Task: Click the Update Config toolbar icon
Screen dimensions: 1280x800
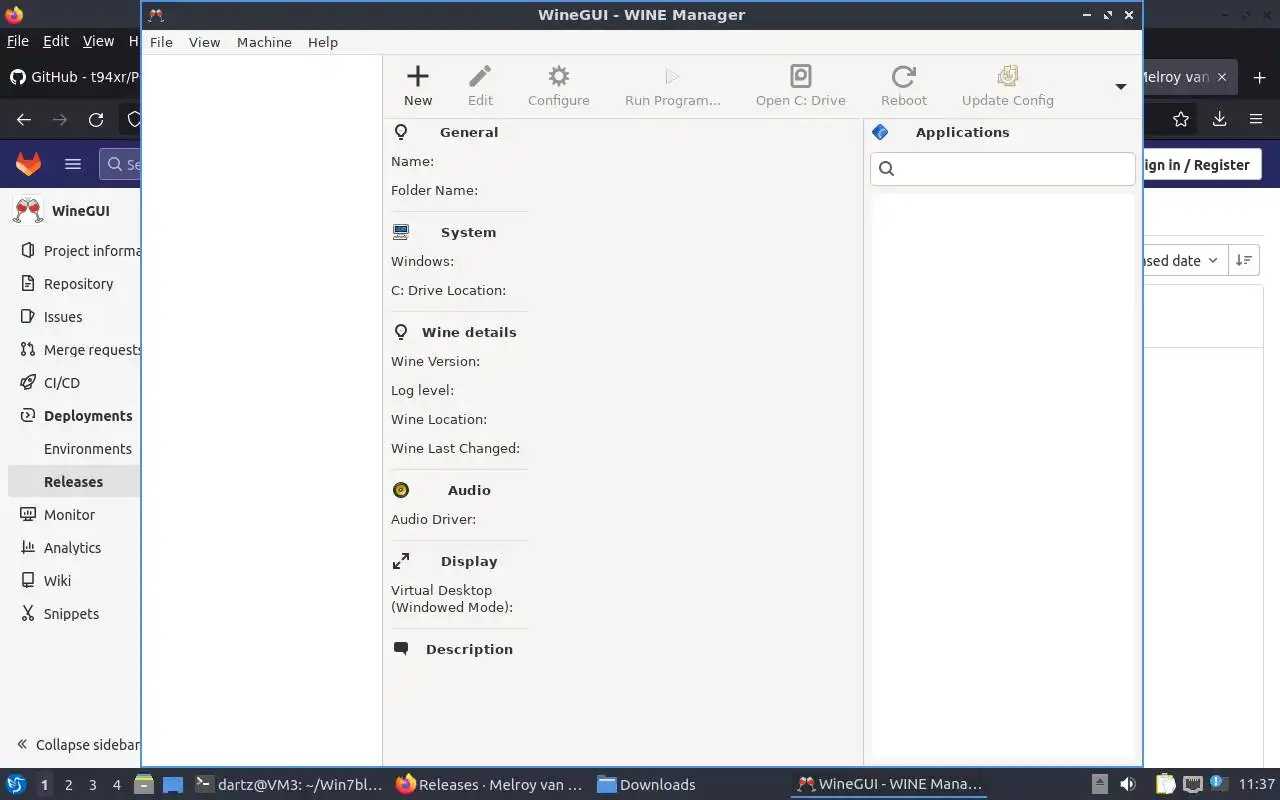Action: pos(1008,76)
